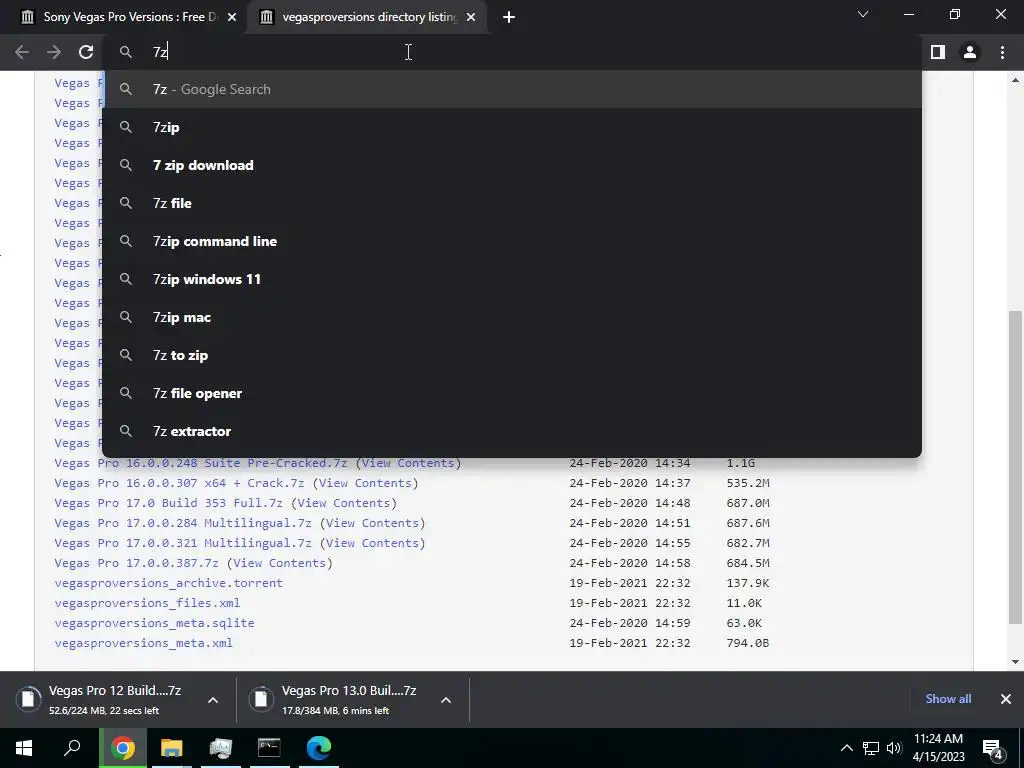Click Chrome icon in taskbar
Screen dimensions: 1024x768
(x=123, y=748)
